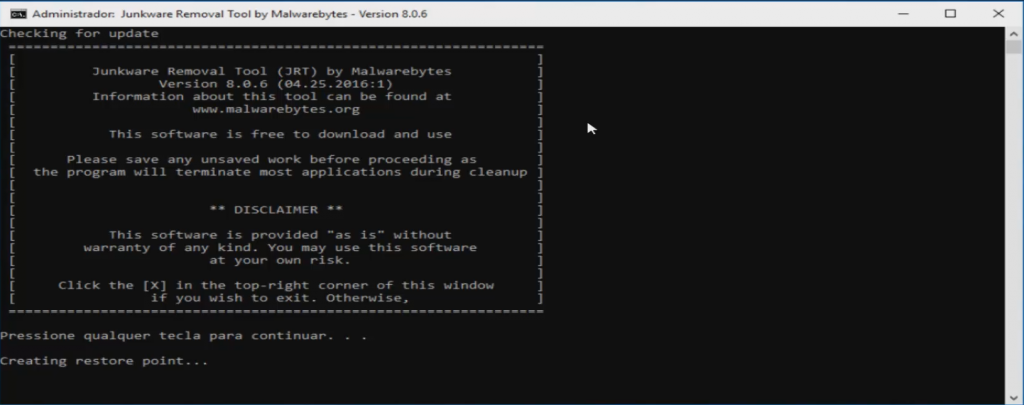The height and width of the screenshot is (405, 1024).
Task: Maximize the Junkware Removal Tool console window
Action: [950, 14]
